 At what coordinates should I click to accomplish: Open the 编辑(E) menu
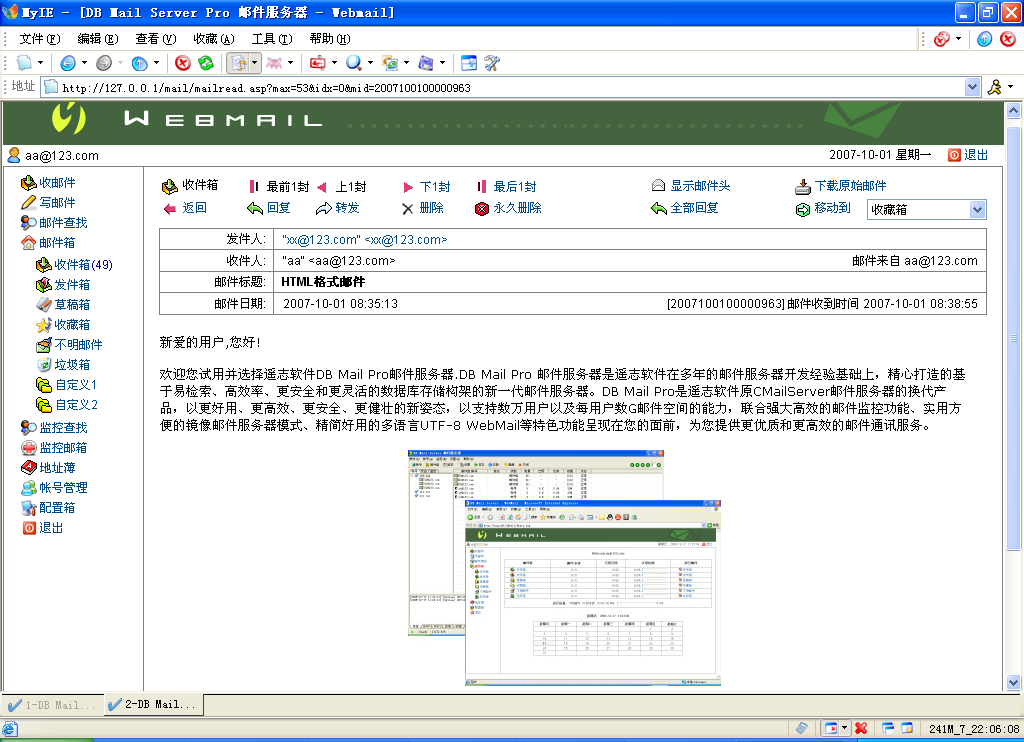coord(98,39)
